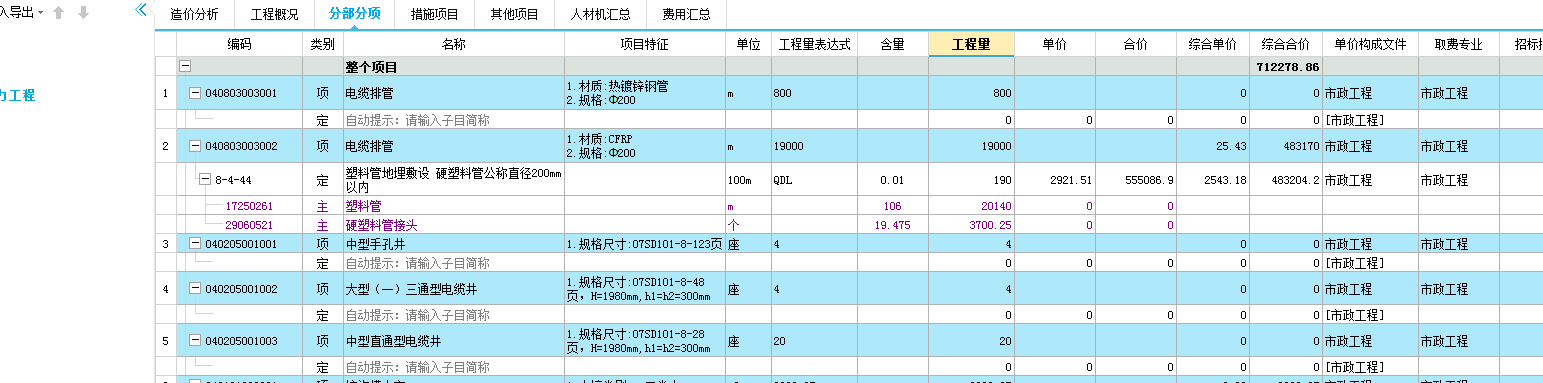Click the first 自动提示 sub-item name input

click(x=453, y=120)
